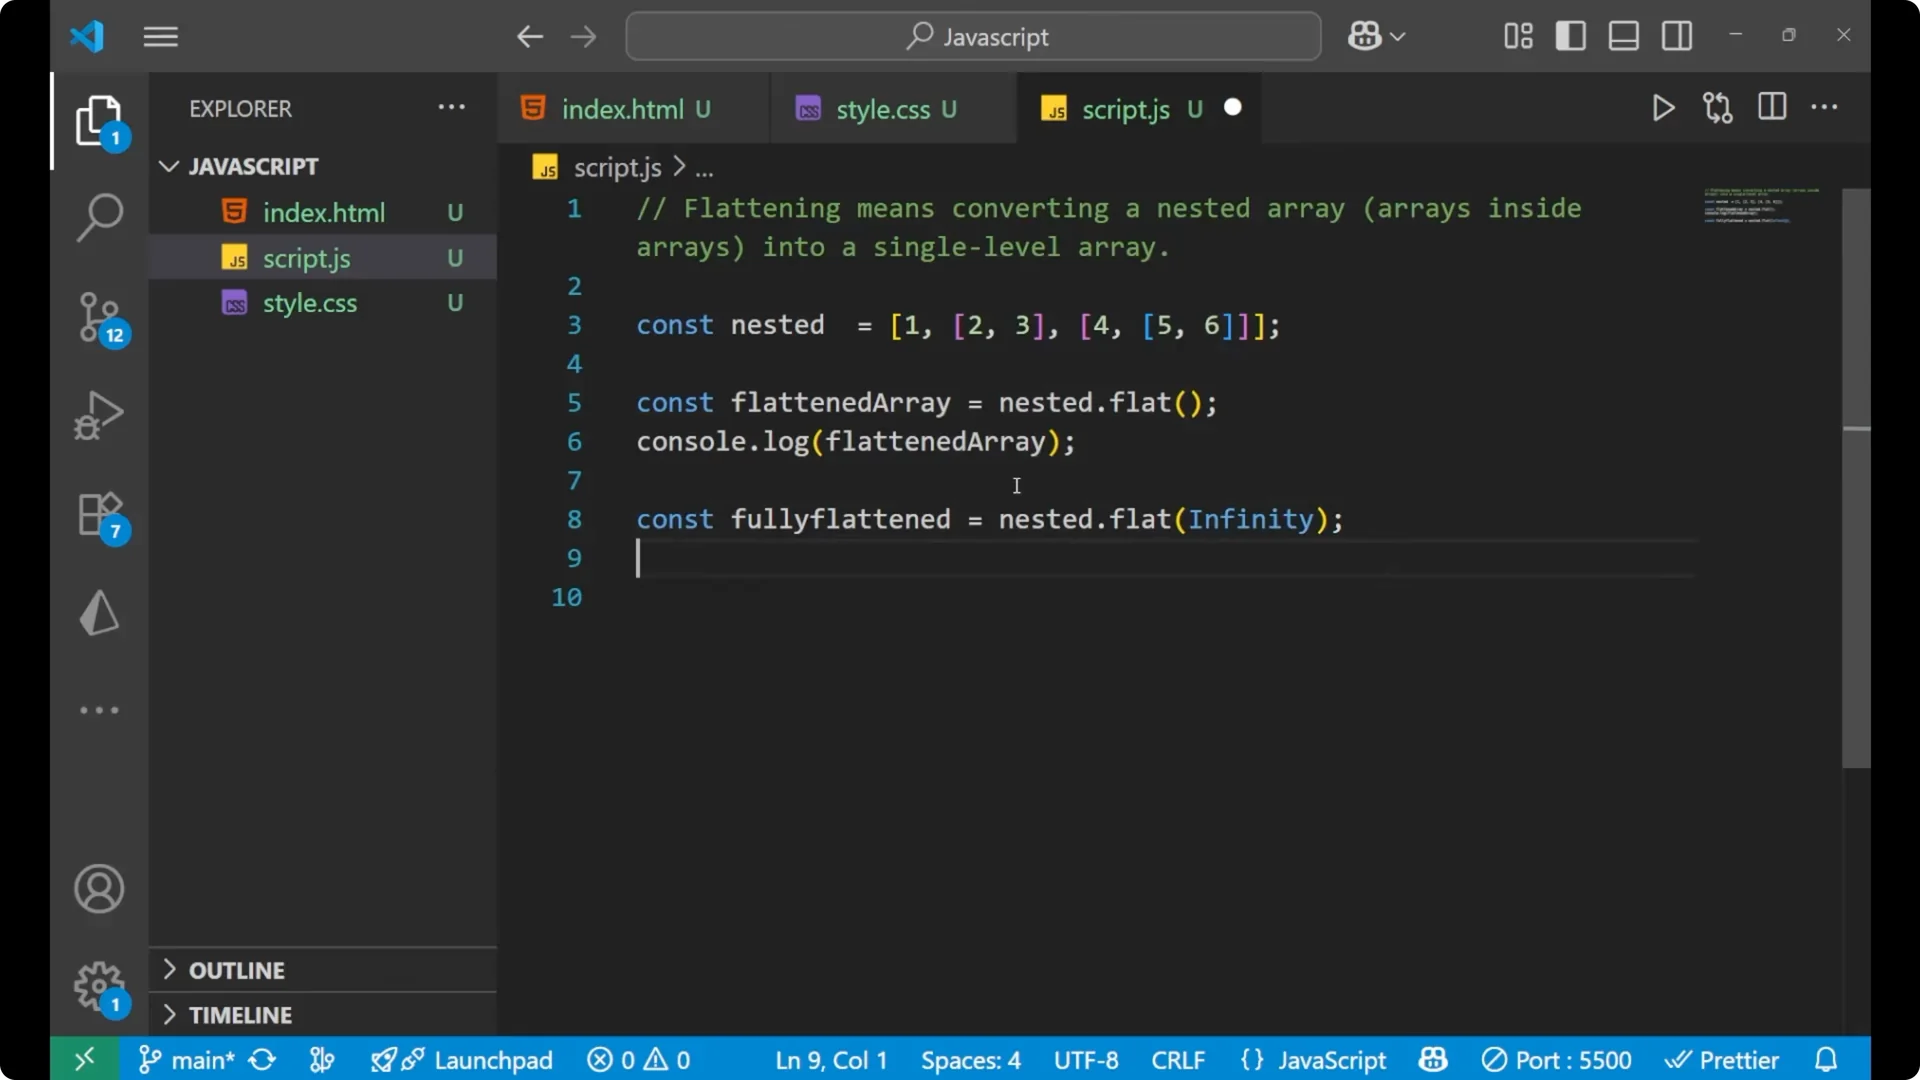Open the Explorer view
Image resolution: width=1920 pixels, height=1080 pixels.
pos(99,120)
